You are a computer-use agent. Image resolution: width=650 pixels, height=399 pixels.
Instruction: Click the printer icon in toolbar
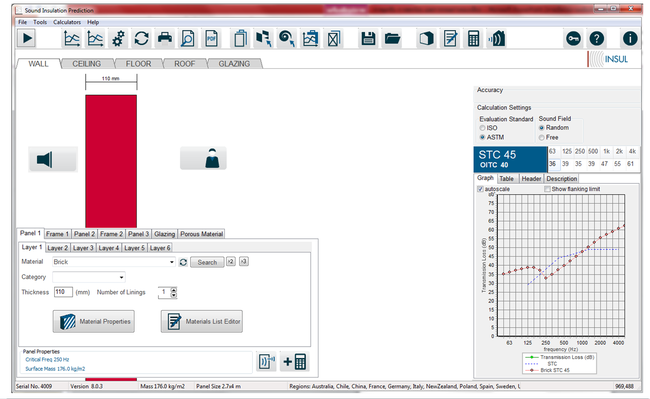[x=165, y=39]
